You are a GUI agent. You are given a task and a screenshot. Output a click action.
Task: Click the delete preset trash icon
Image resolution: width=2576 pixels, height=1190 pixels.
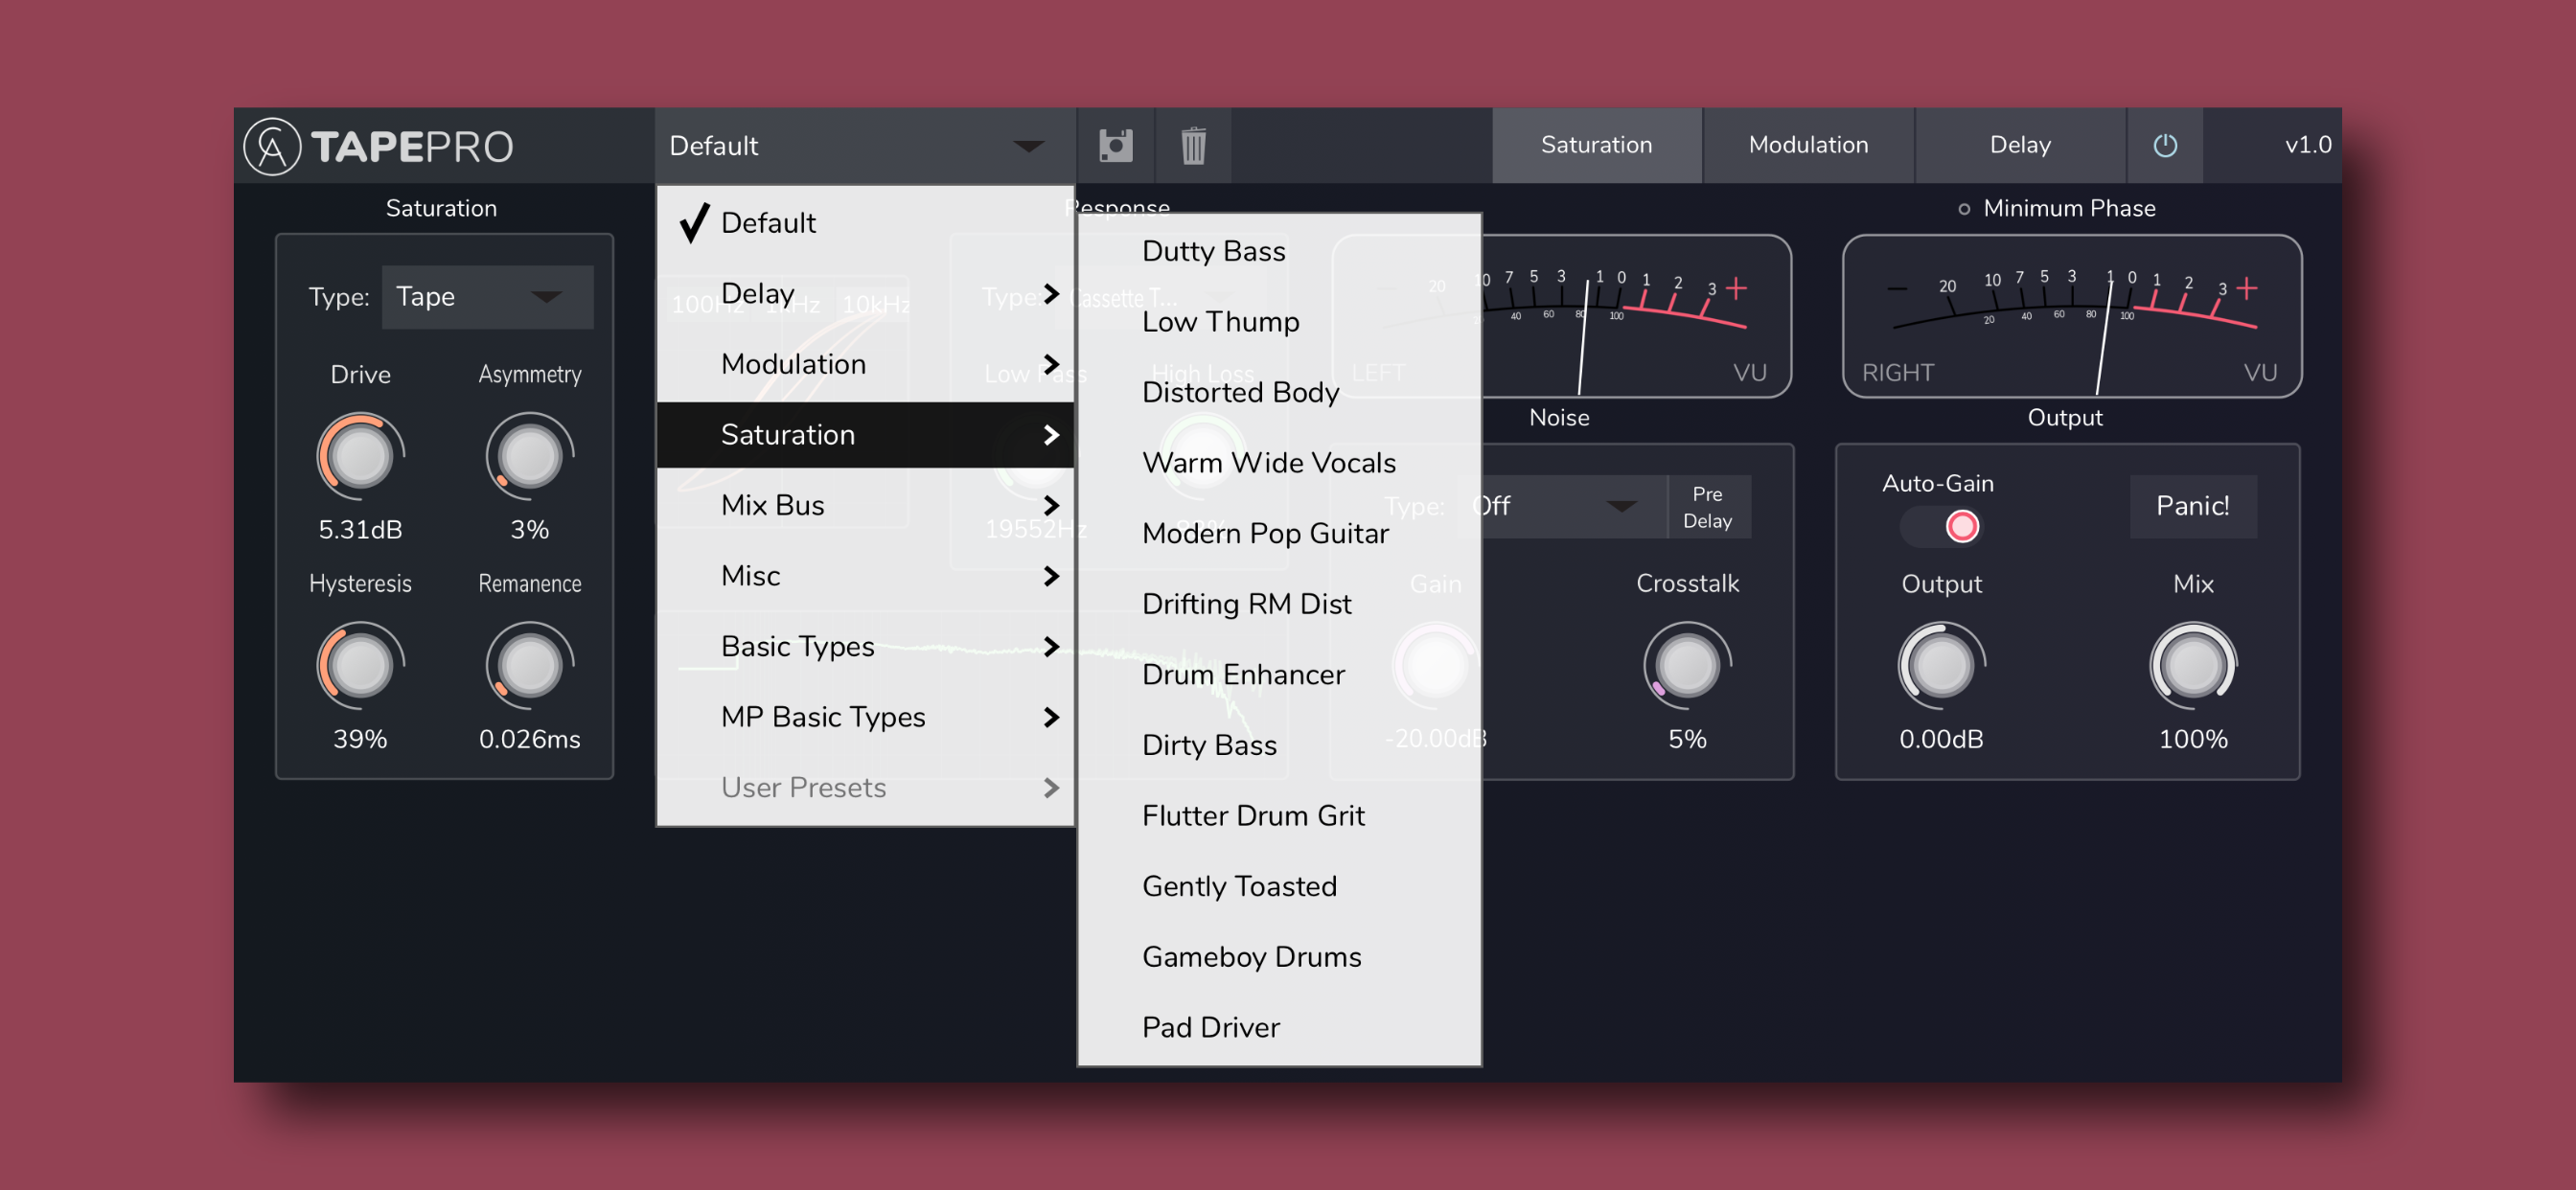pos(1193,146)
